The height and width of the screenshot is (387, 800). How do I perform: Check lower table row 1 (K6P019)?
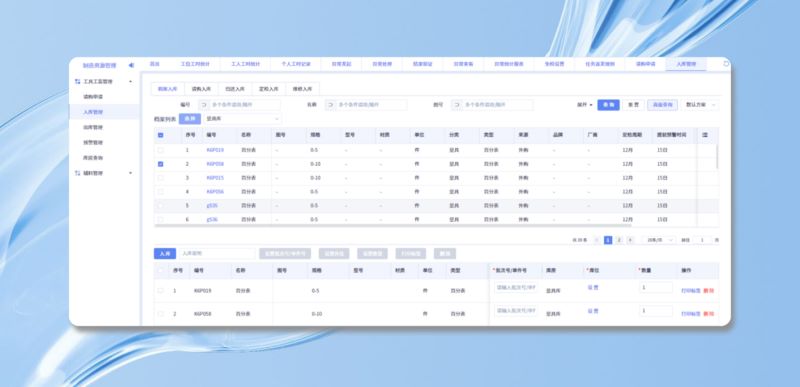[161, 290]
